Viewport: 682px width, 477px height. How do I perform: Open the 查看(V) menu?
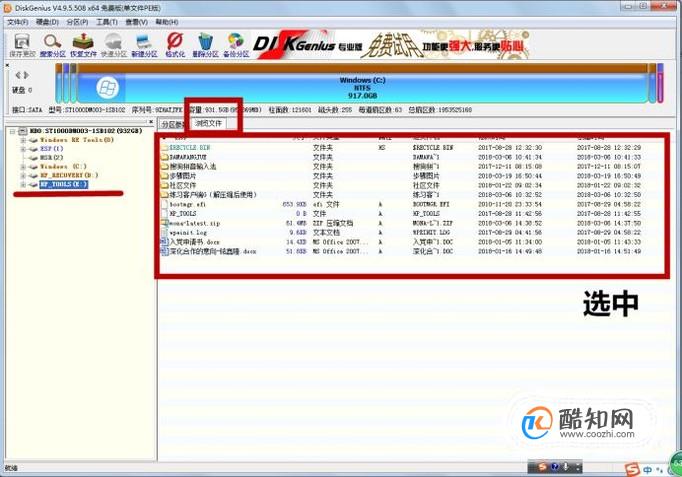coord(137,22)
